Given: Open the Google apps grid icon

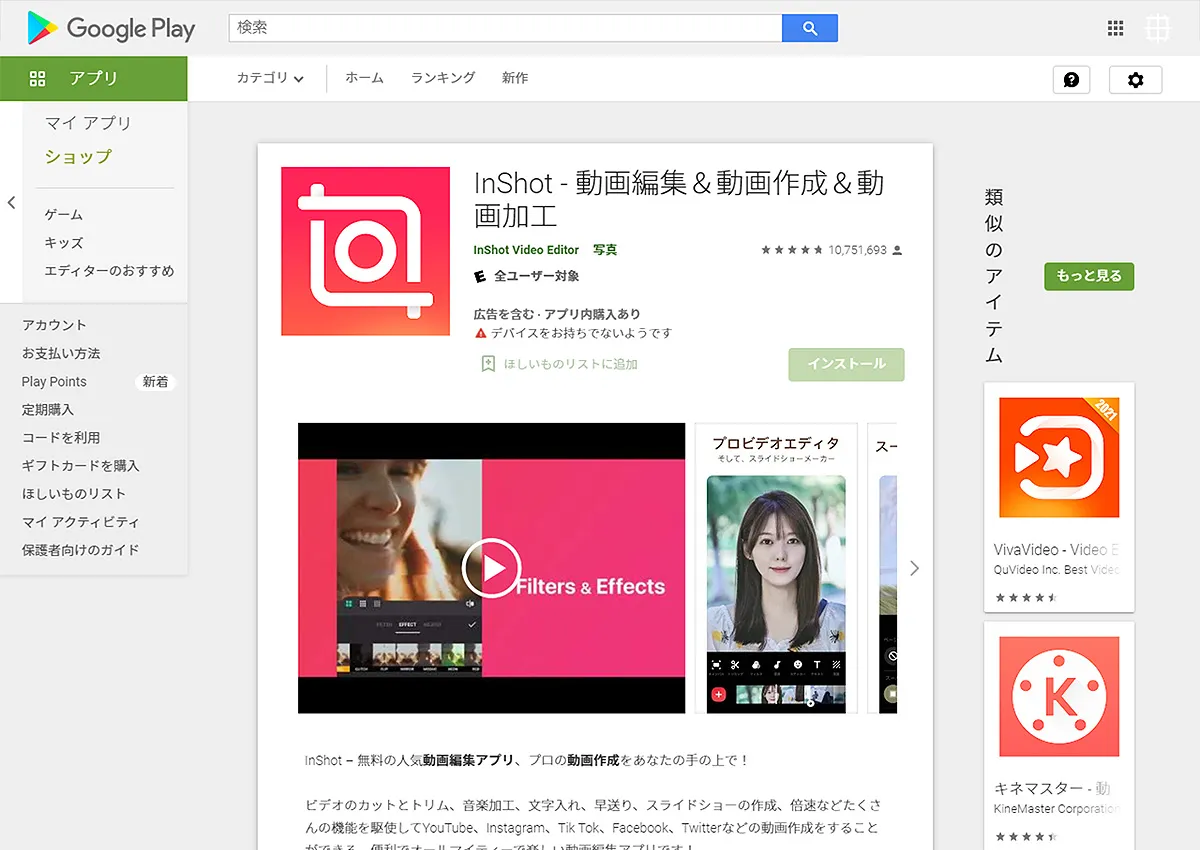Looking at the screenshot, I should pyautogui.click(x=1115, y=28).
